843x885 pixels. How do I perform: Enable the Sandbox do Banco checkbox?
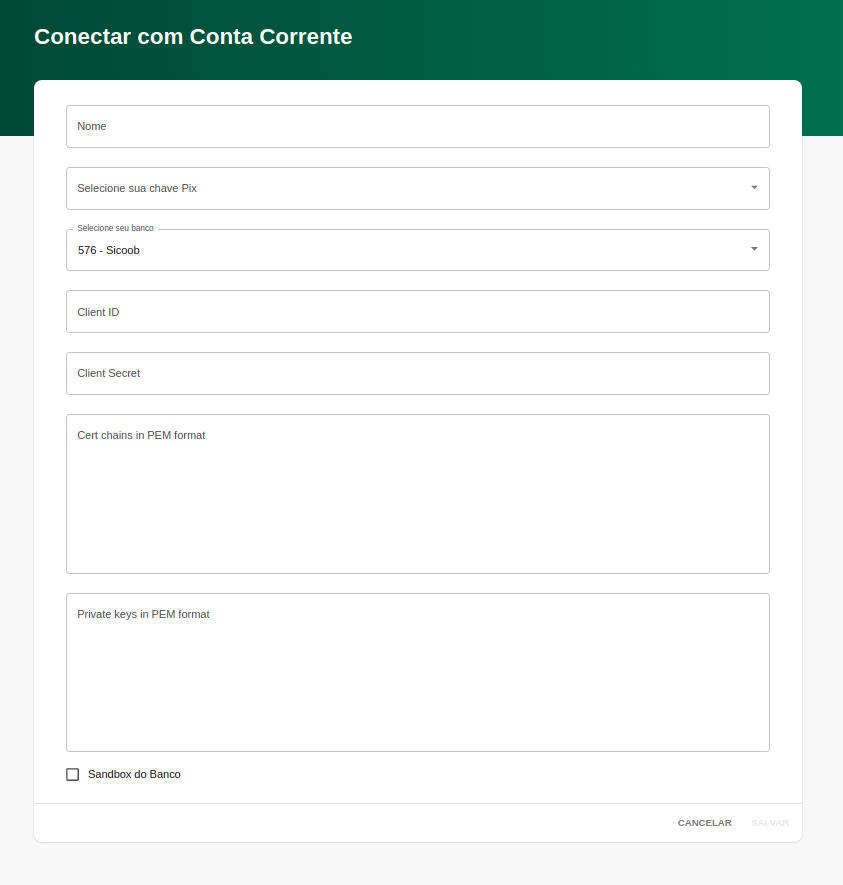coord(72,774)
